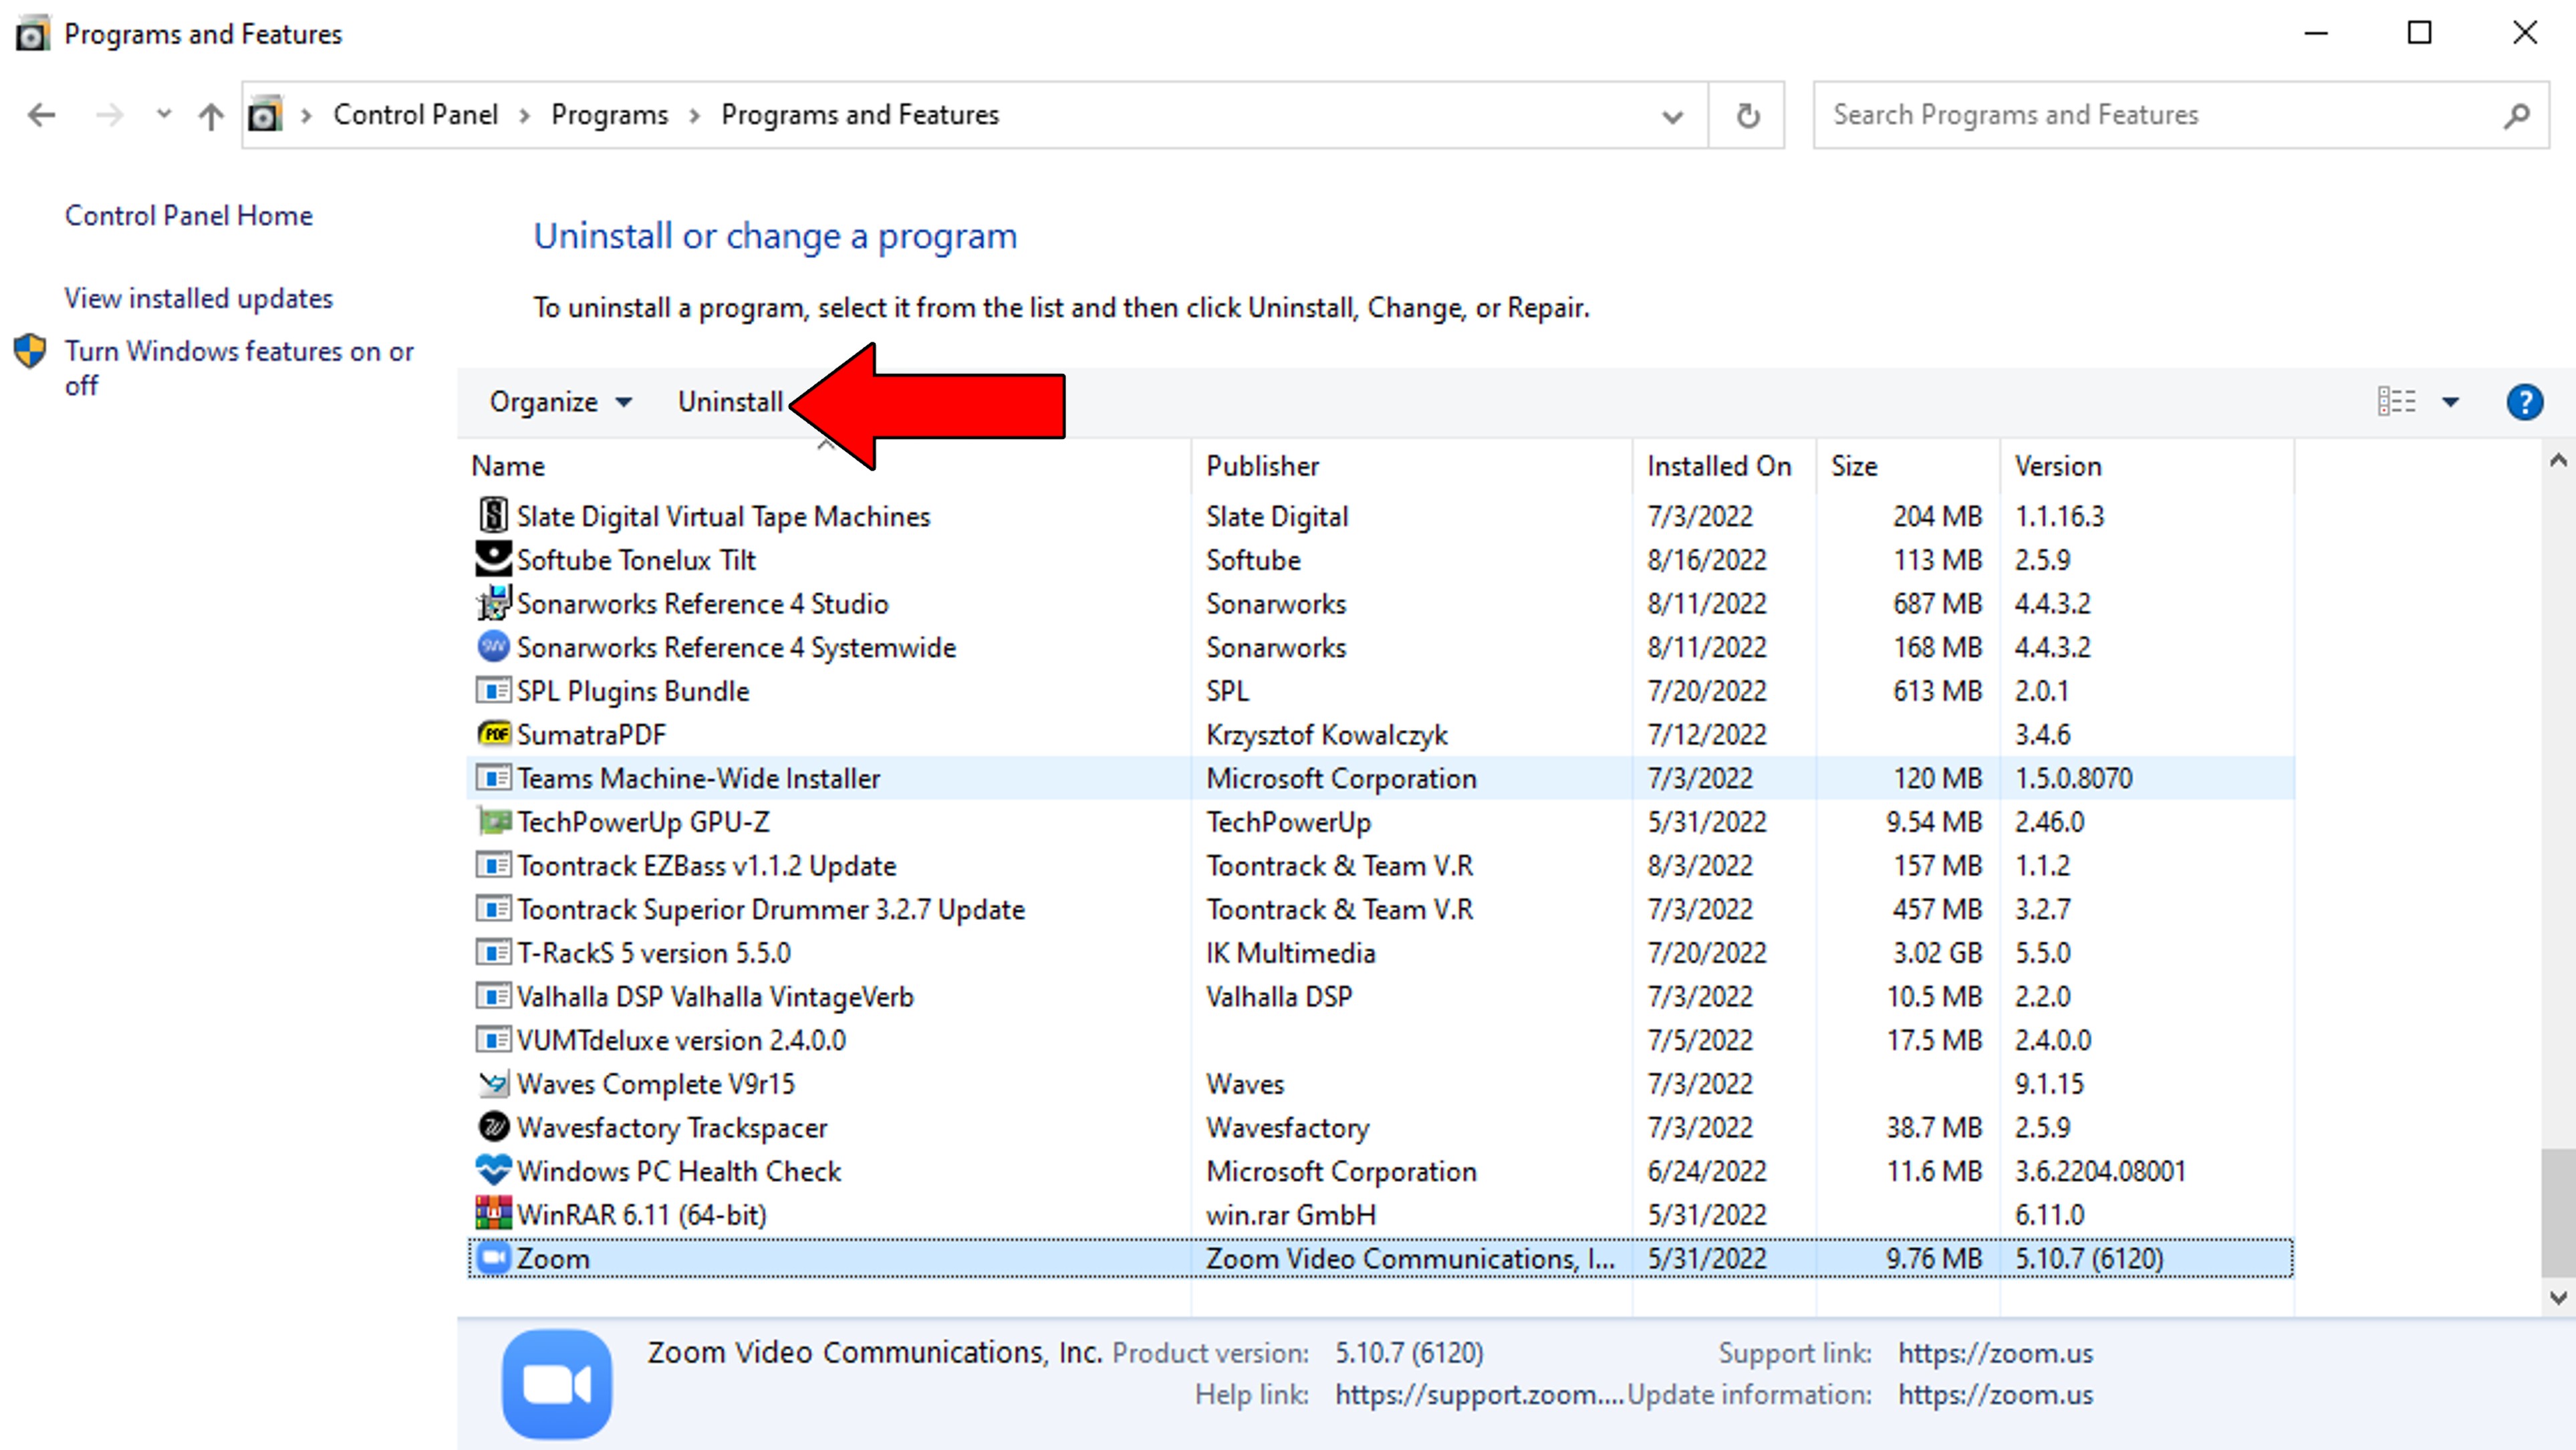
Task: Click the Search Programs and Features box
Action: point(2160,116)
